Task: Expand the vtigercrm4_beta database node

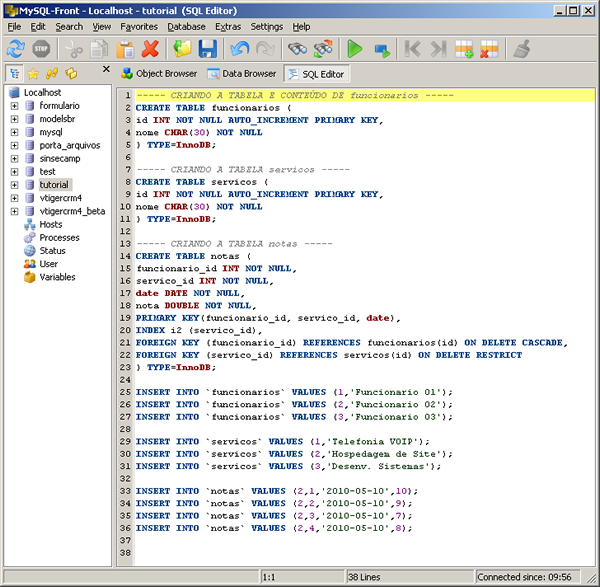Action: [14, 211]
